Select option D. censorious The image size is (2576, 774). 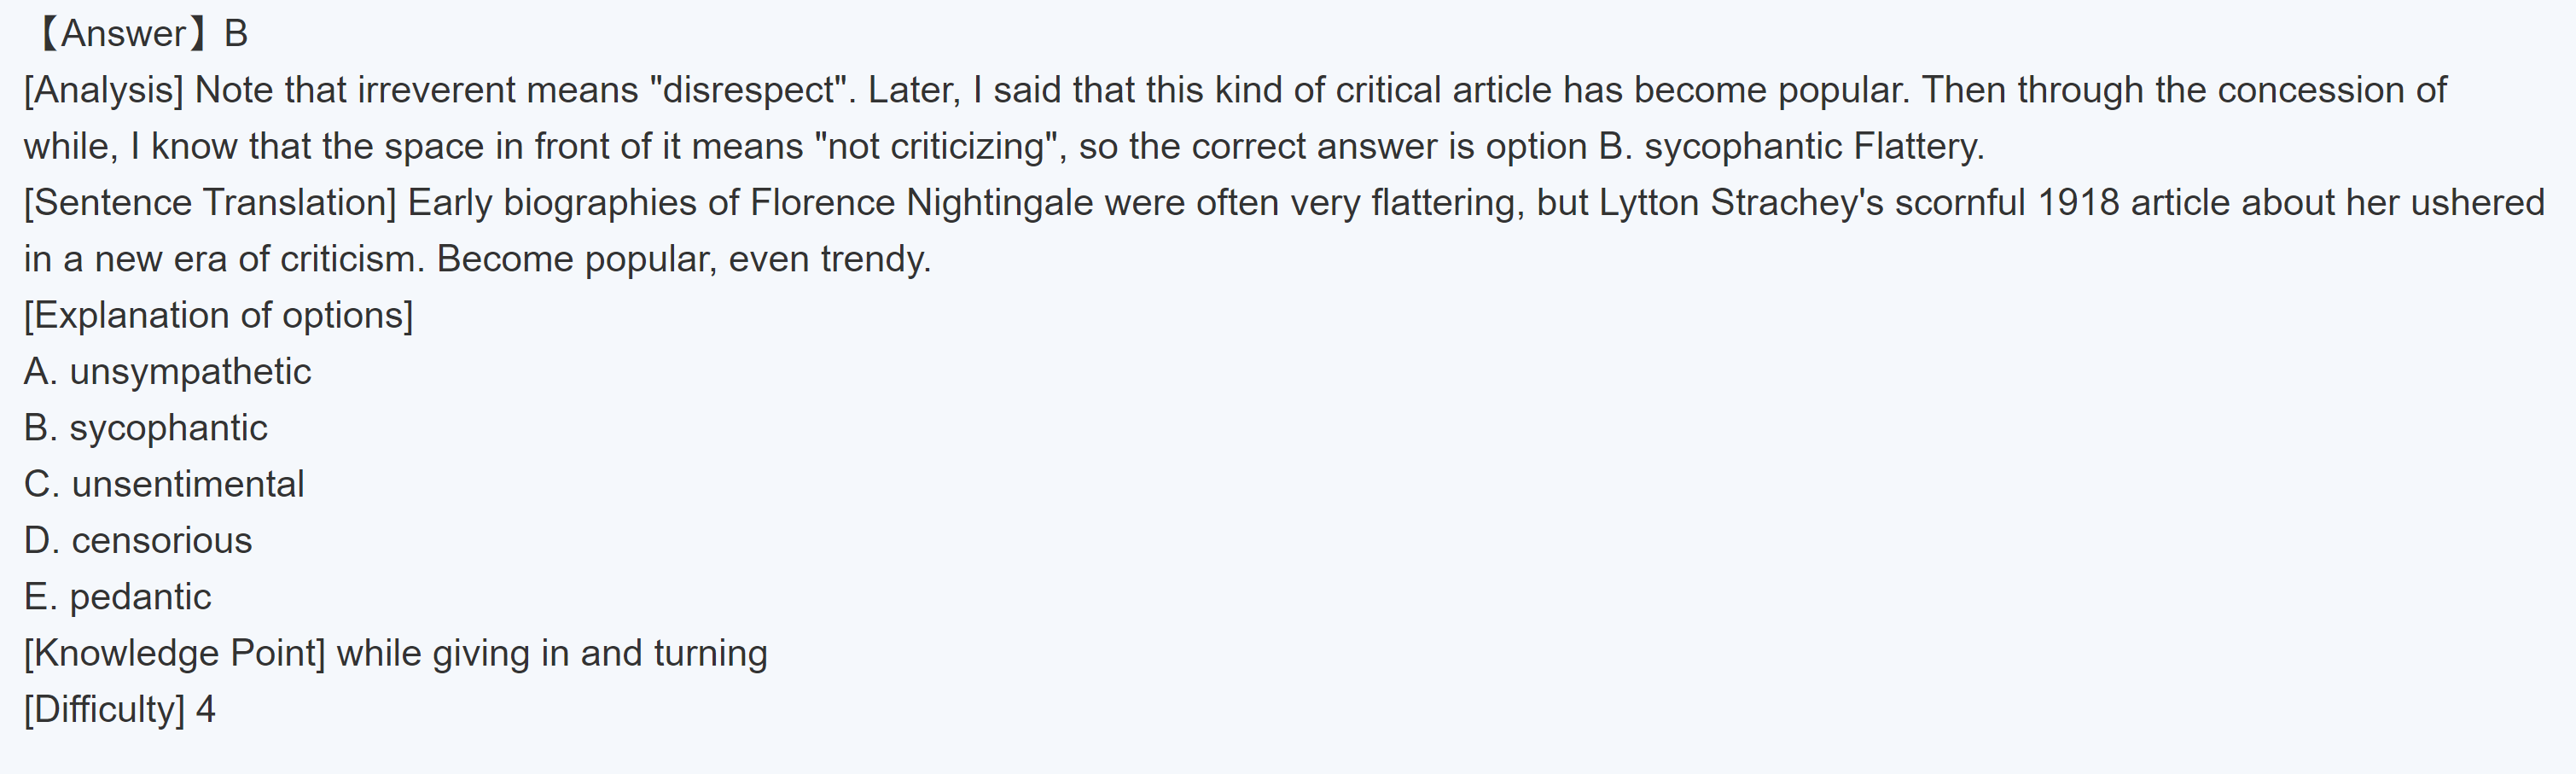click(x=138, y=540)
